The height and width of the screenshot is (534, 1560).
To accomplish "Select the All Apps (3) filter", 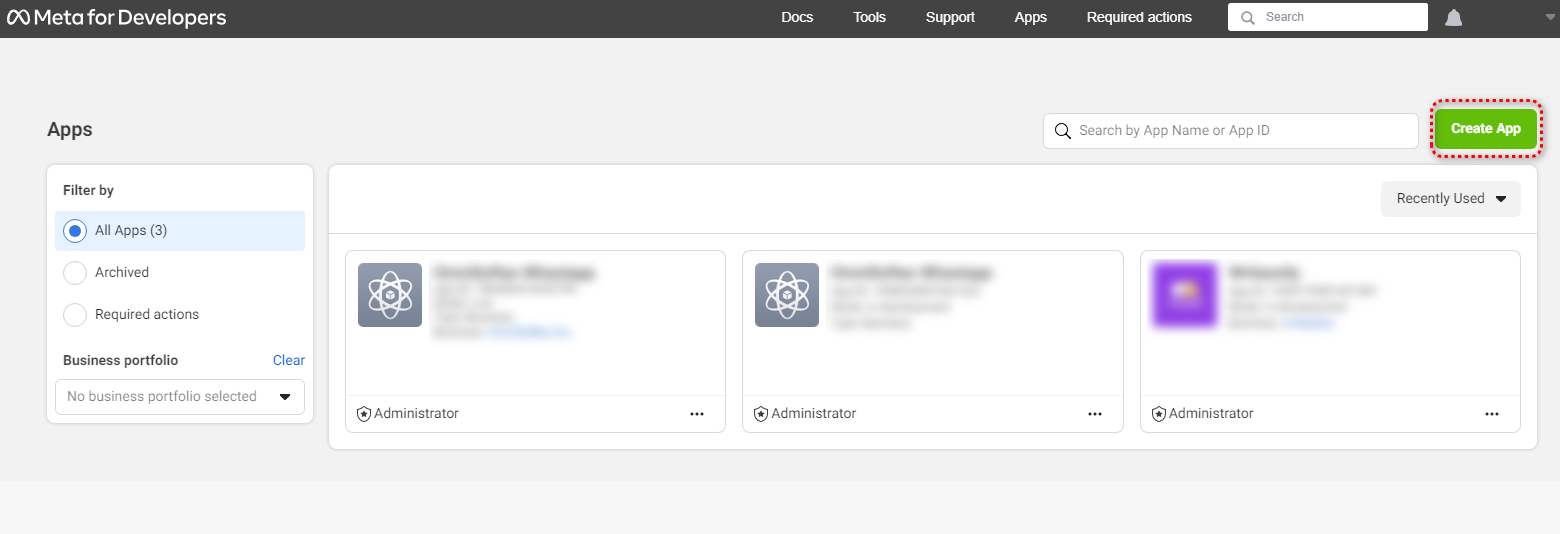I will (75, 231).
